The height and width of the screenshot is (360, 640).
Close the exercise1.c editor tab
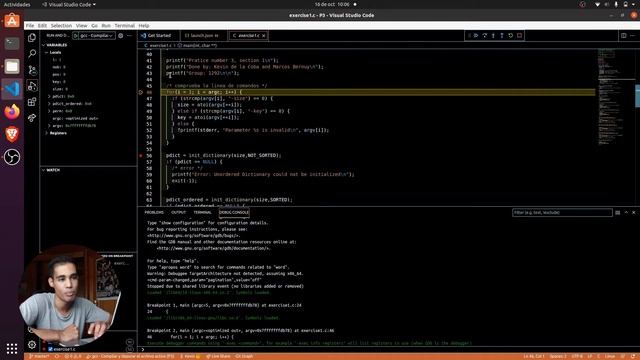(x=264, y=36)
